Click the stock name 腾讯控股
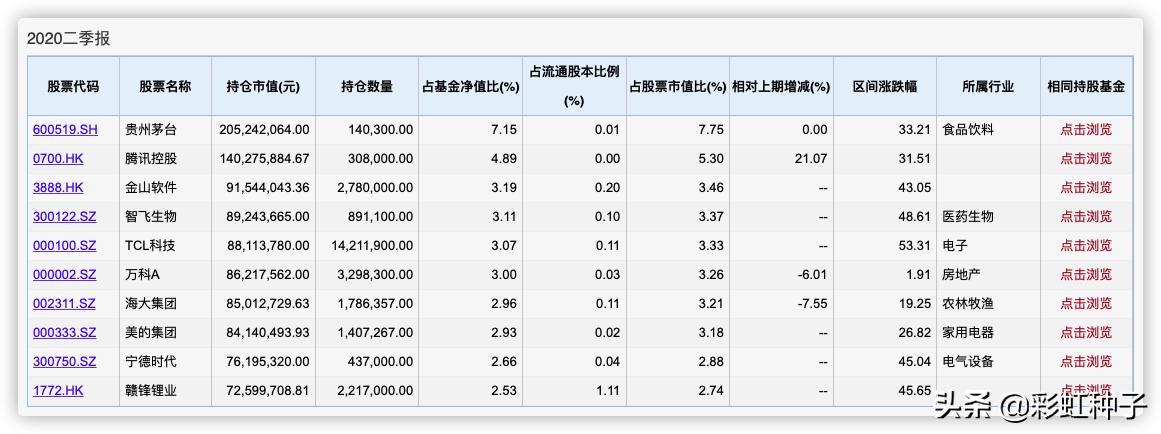The image size is (1161, 434). point(151,158)
